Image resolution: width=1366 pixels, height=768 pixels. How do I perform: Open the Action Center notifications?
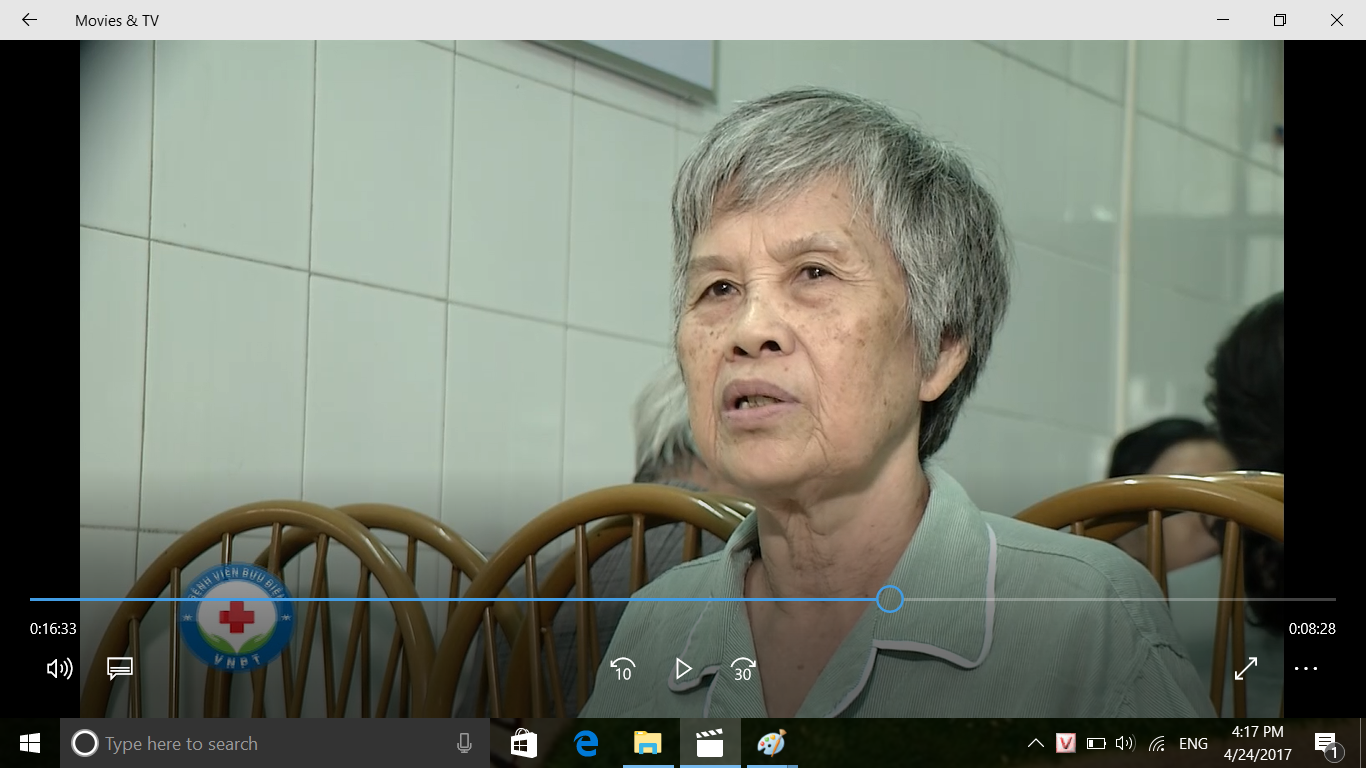coord(1327,743)
